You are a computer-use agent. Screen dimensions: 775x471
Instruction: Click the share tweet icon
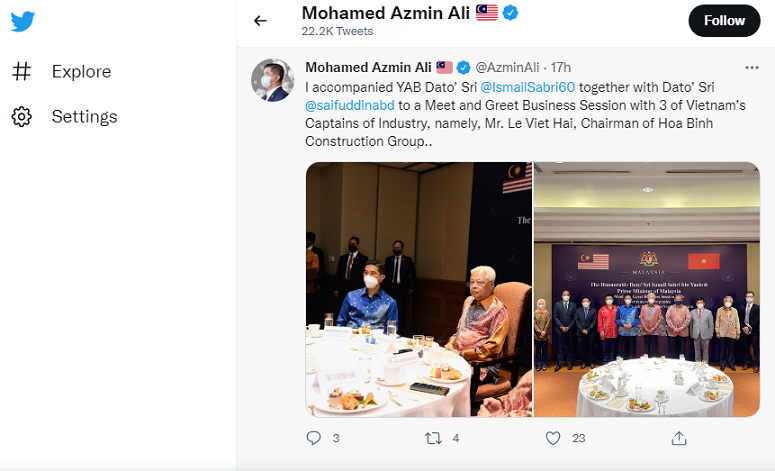(x=679, y=438)
